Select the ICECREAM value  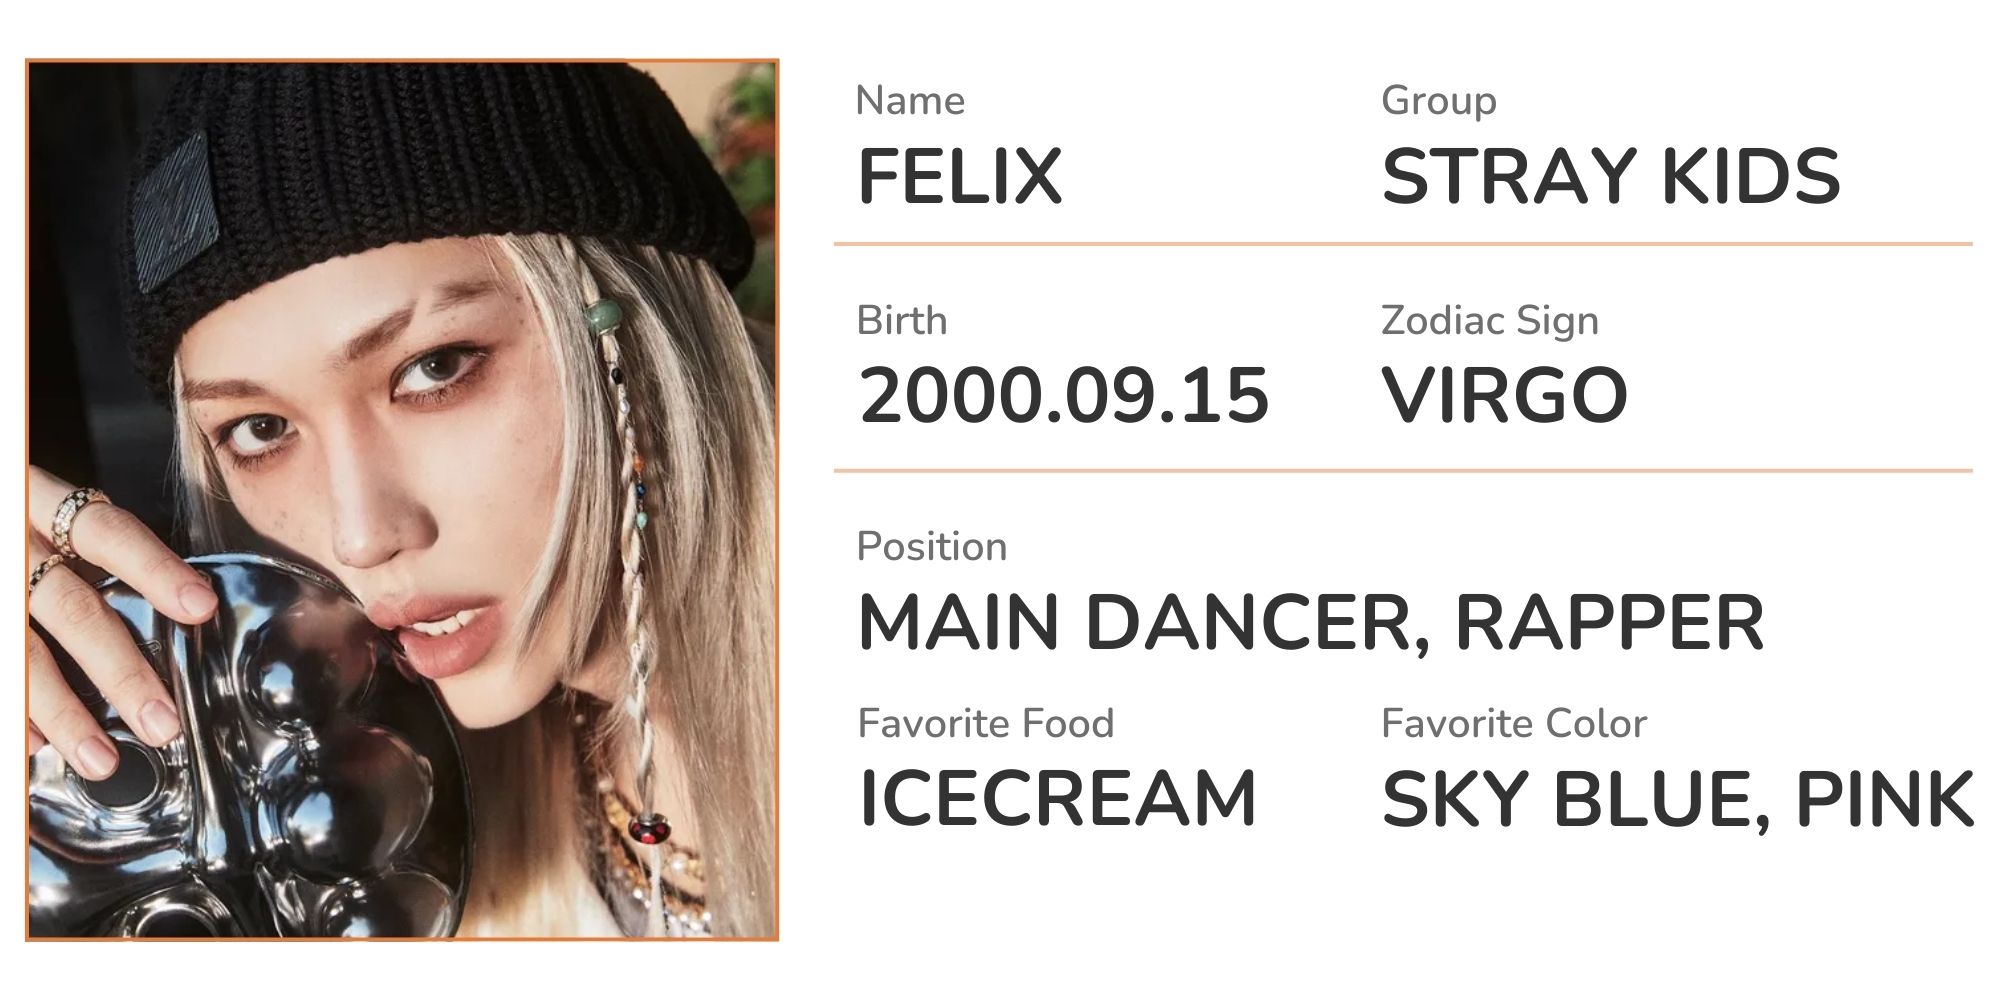click(1058, 799)
